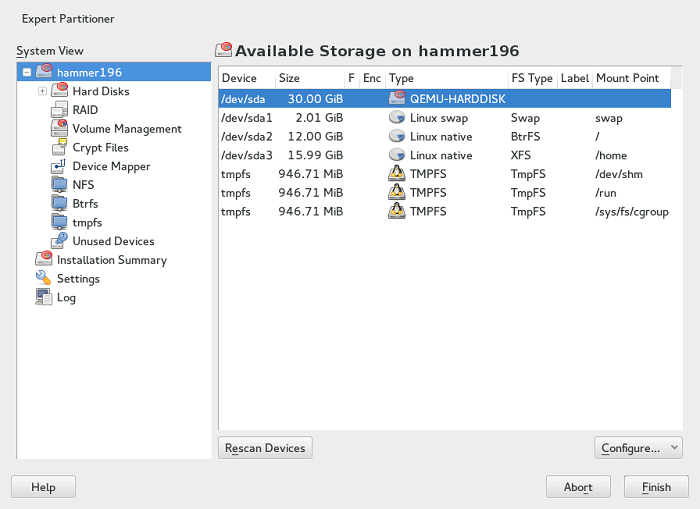Sort table by Size column header
Viewport: 700px width, 509px height.
point(289,78)
